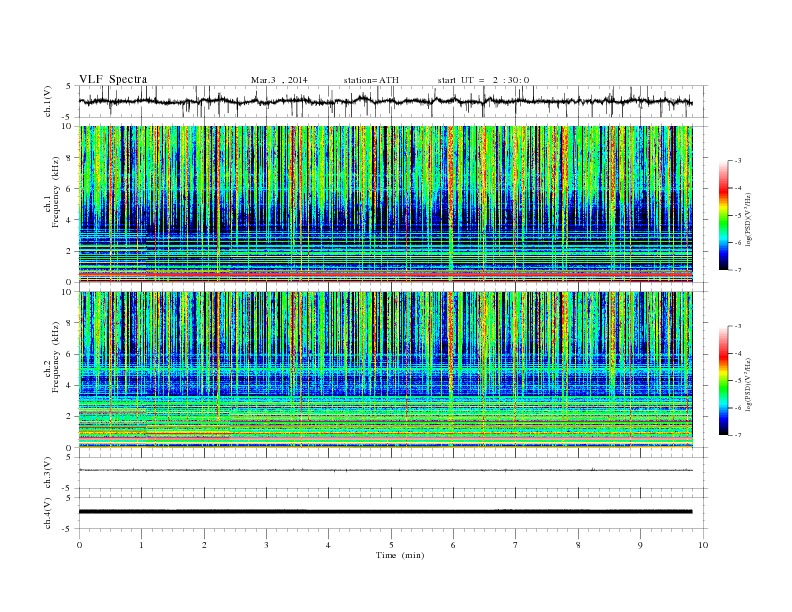Click time axis tick label "1"

(141, 545)
